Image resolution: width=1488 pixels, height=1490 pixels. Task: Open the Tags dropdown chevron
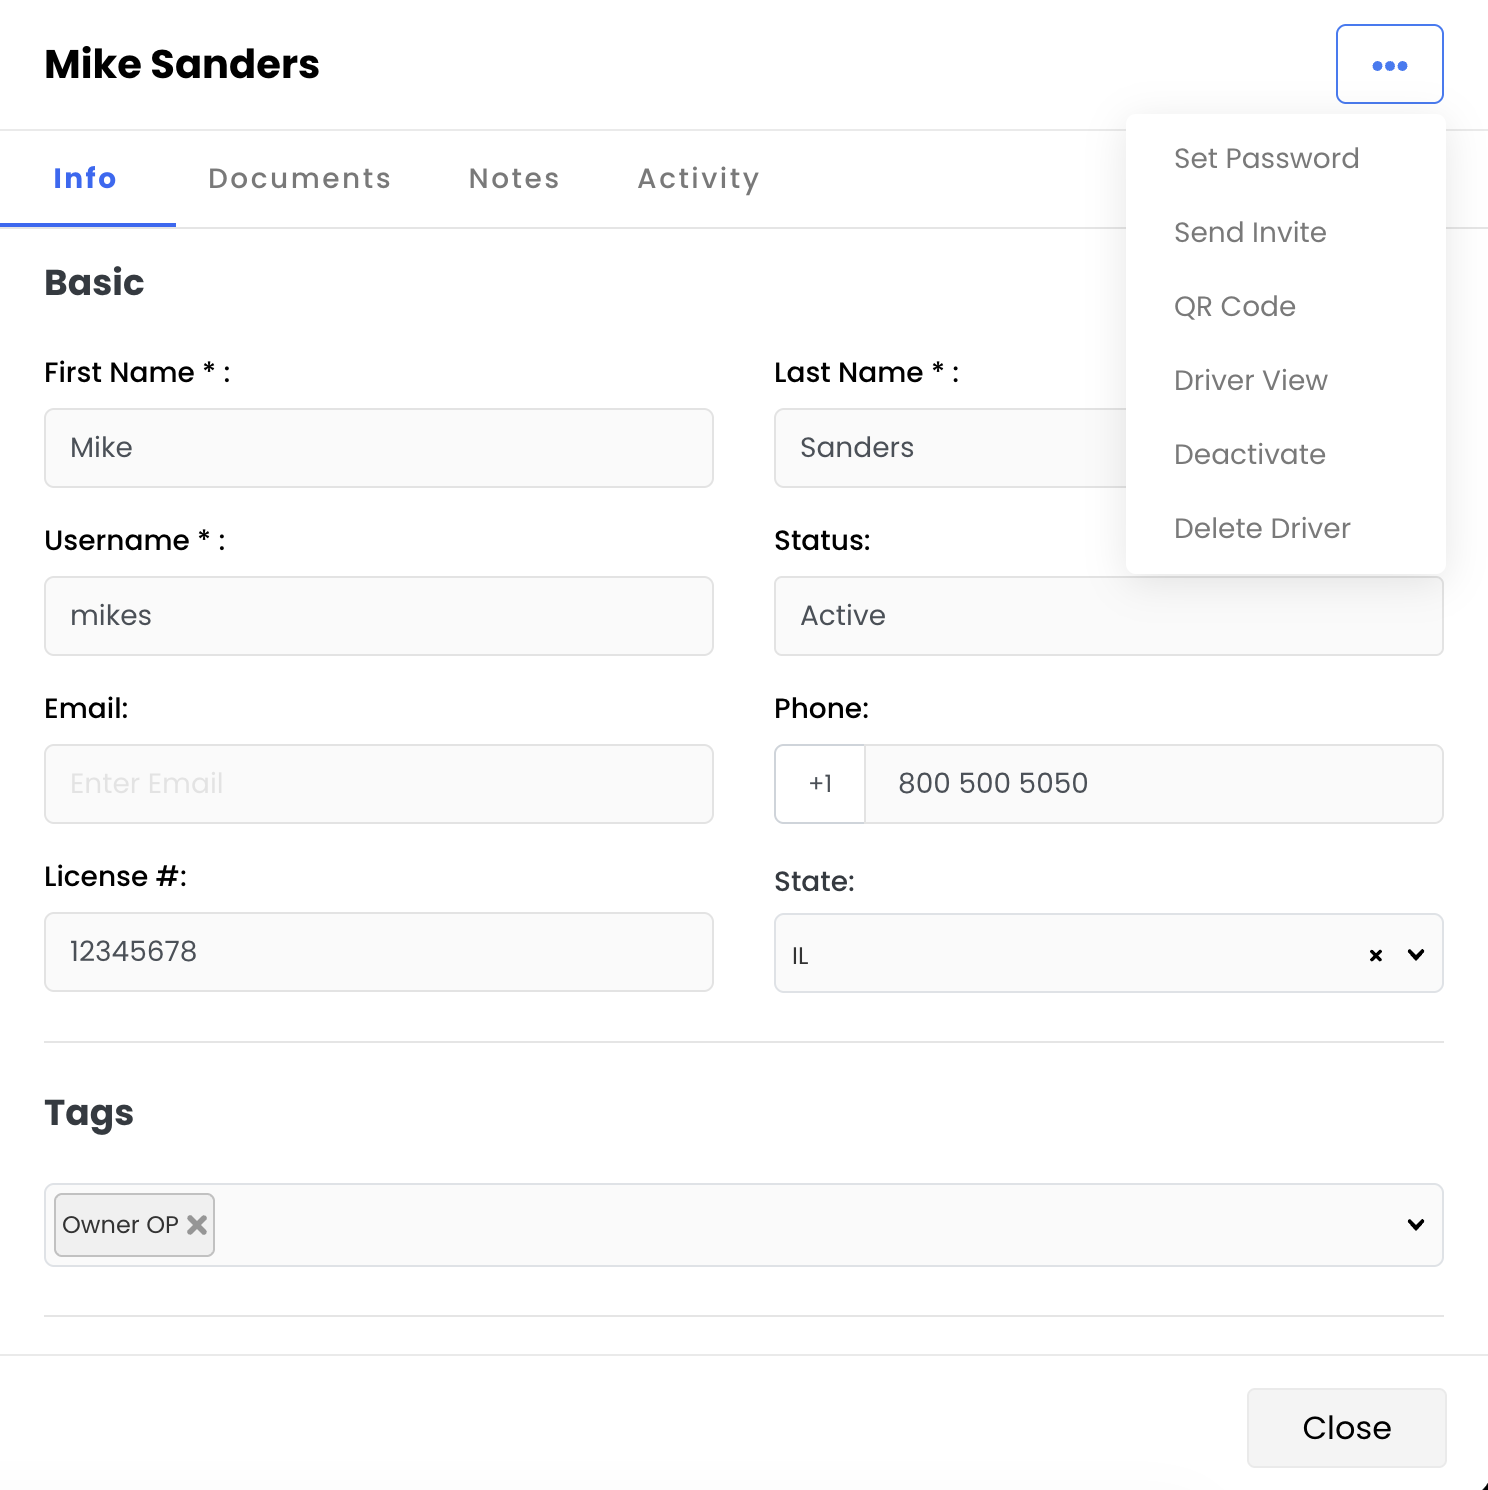tap(1416, 1224)
